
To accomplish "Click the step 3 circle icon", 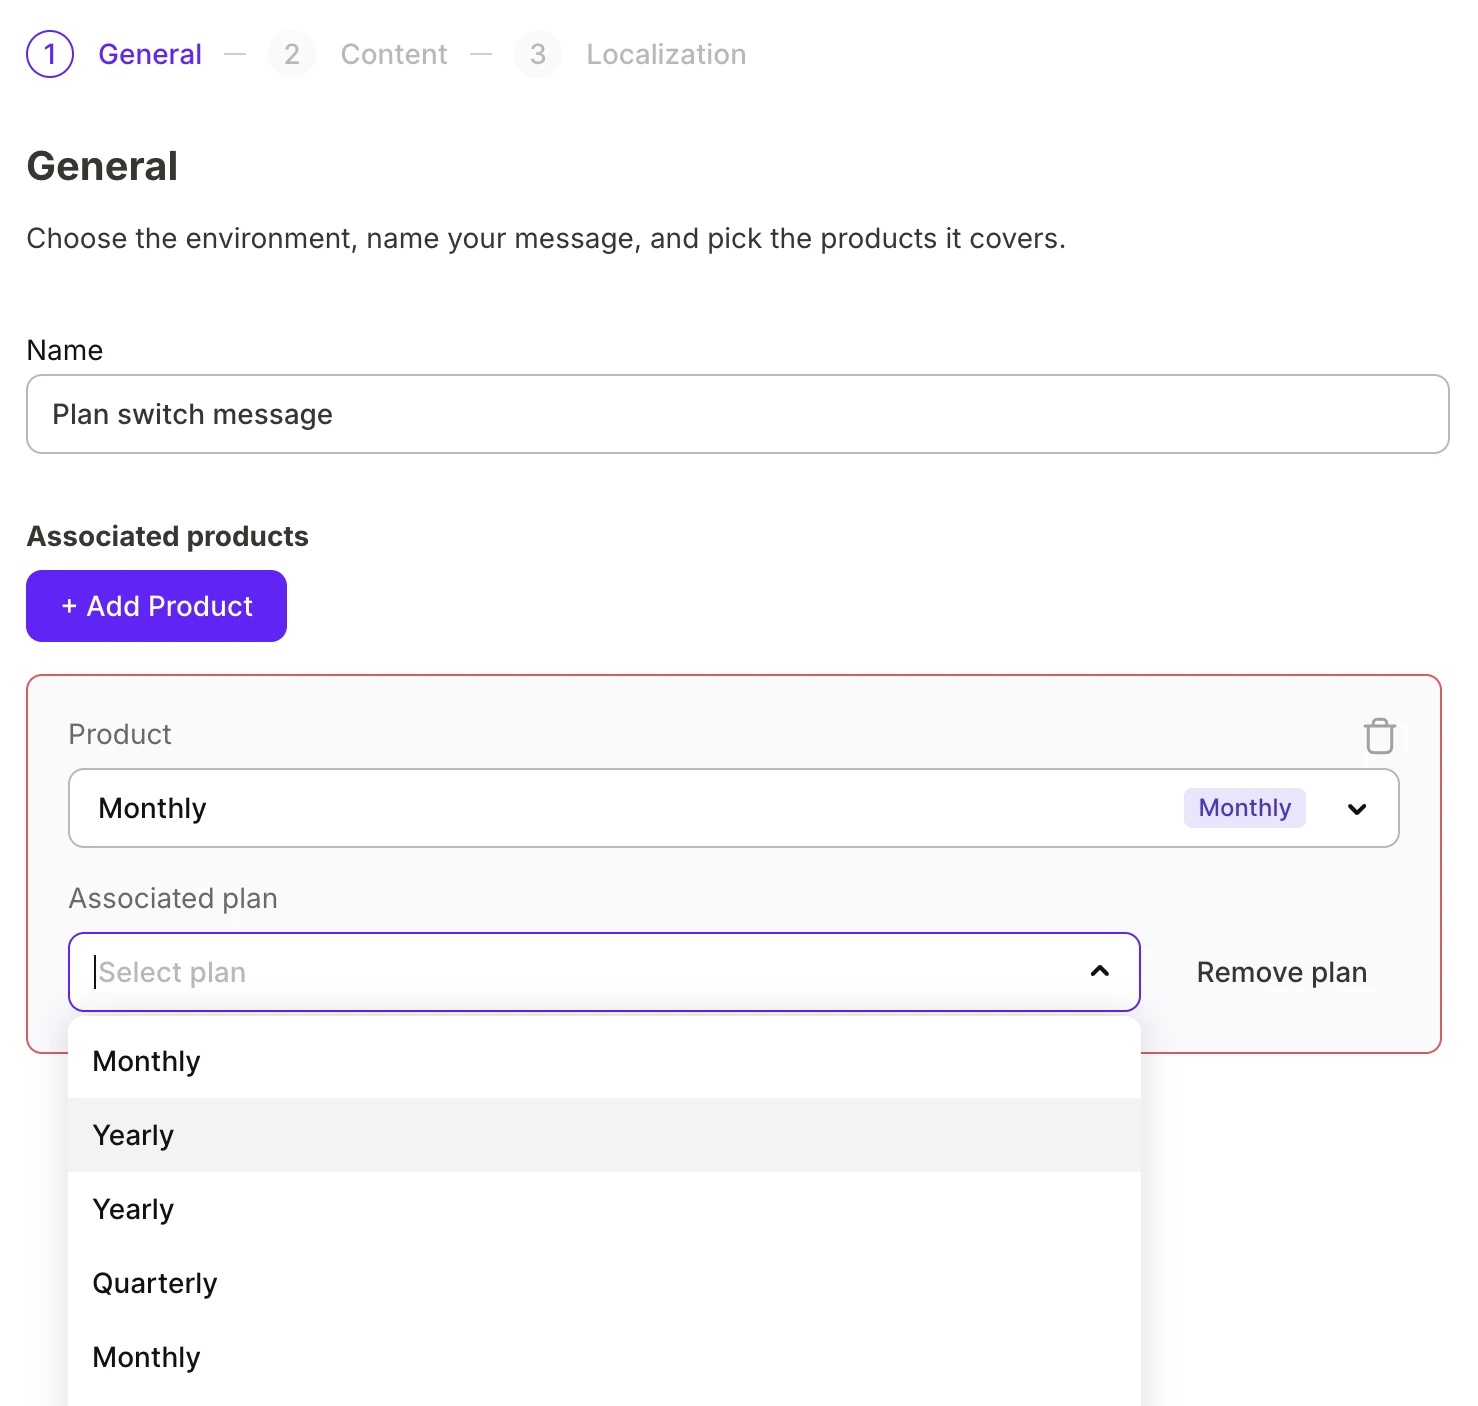I will (538, 54).
